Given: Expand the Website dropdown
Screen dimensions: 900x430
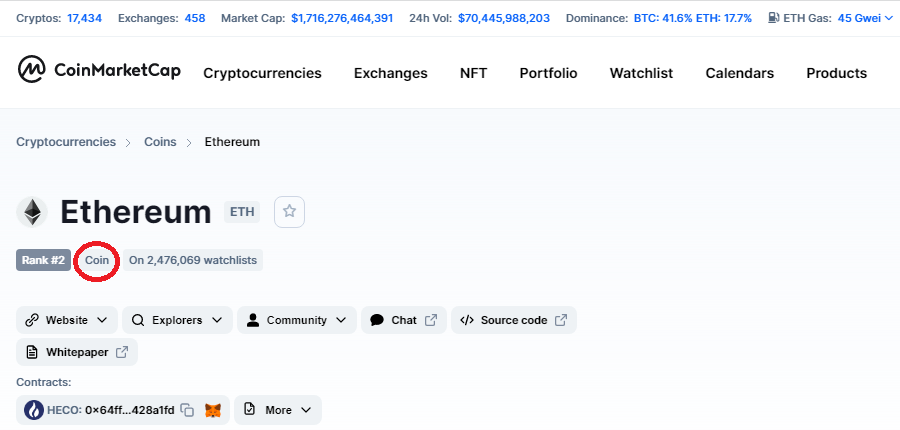Looking at the screenshot, I should [x=67, y=320].
